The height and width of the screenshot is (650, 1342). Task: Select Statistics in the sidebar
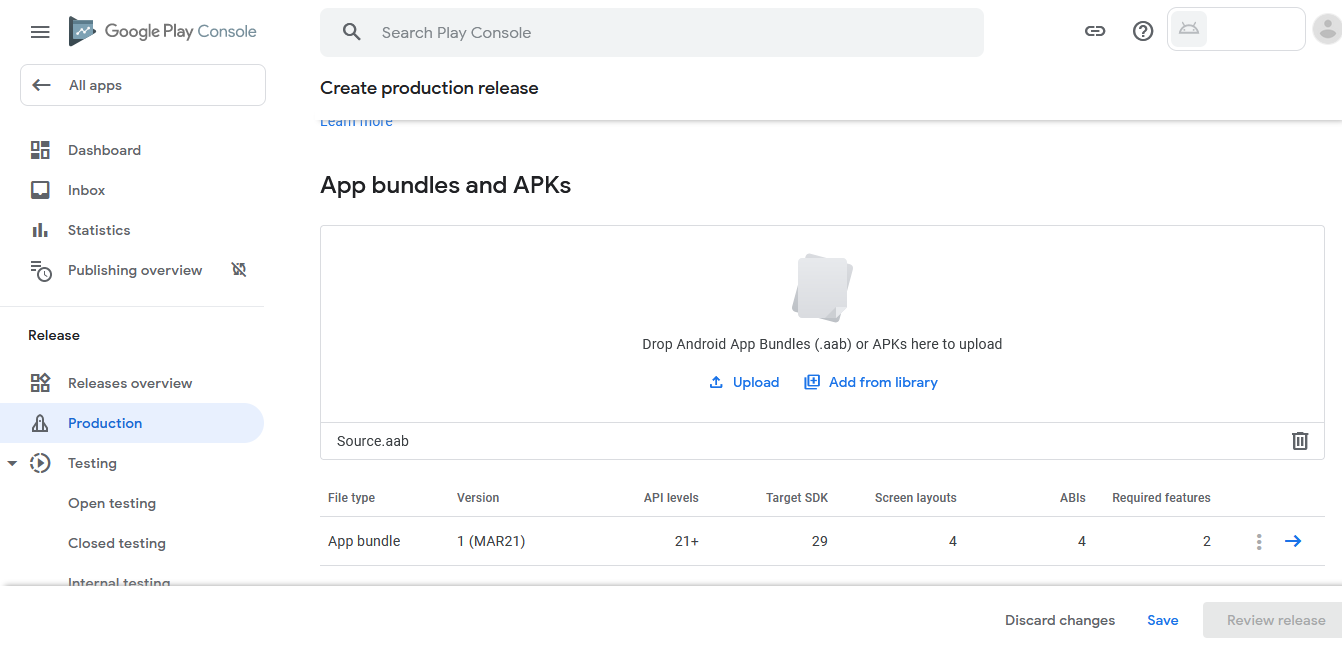coord(99,230)
